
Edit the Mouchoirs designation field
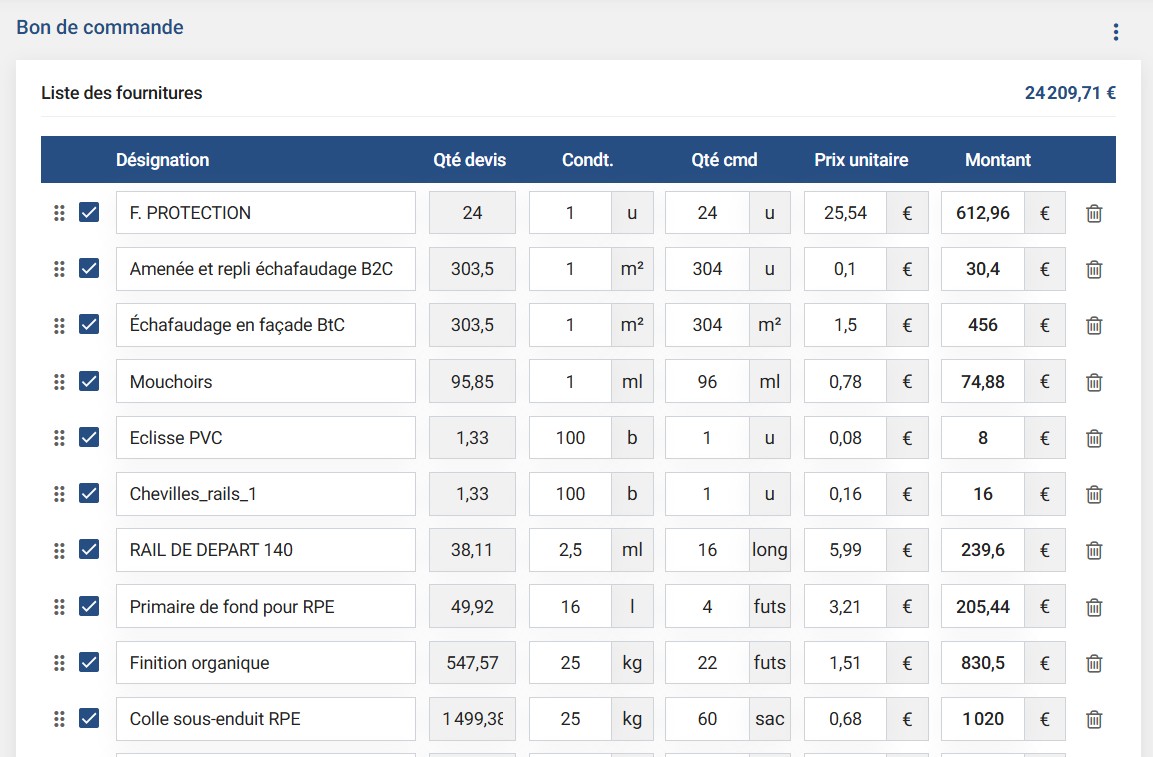[265, 382]
